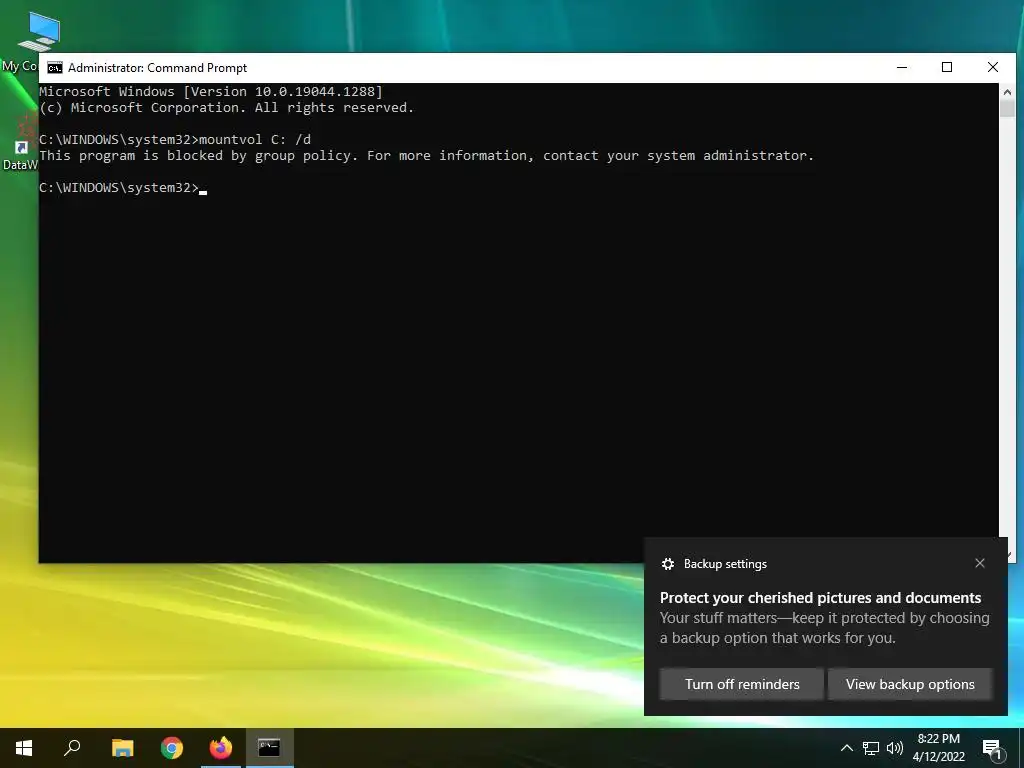Open Backup settings gear icon
The image size is (1024, 768).
(667, 564)
